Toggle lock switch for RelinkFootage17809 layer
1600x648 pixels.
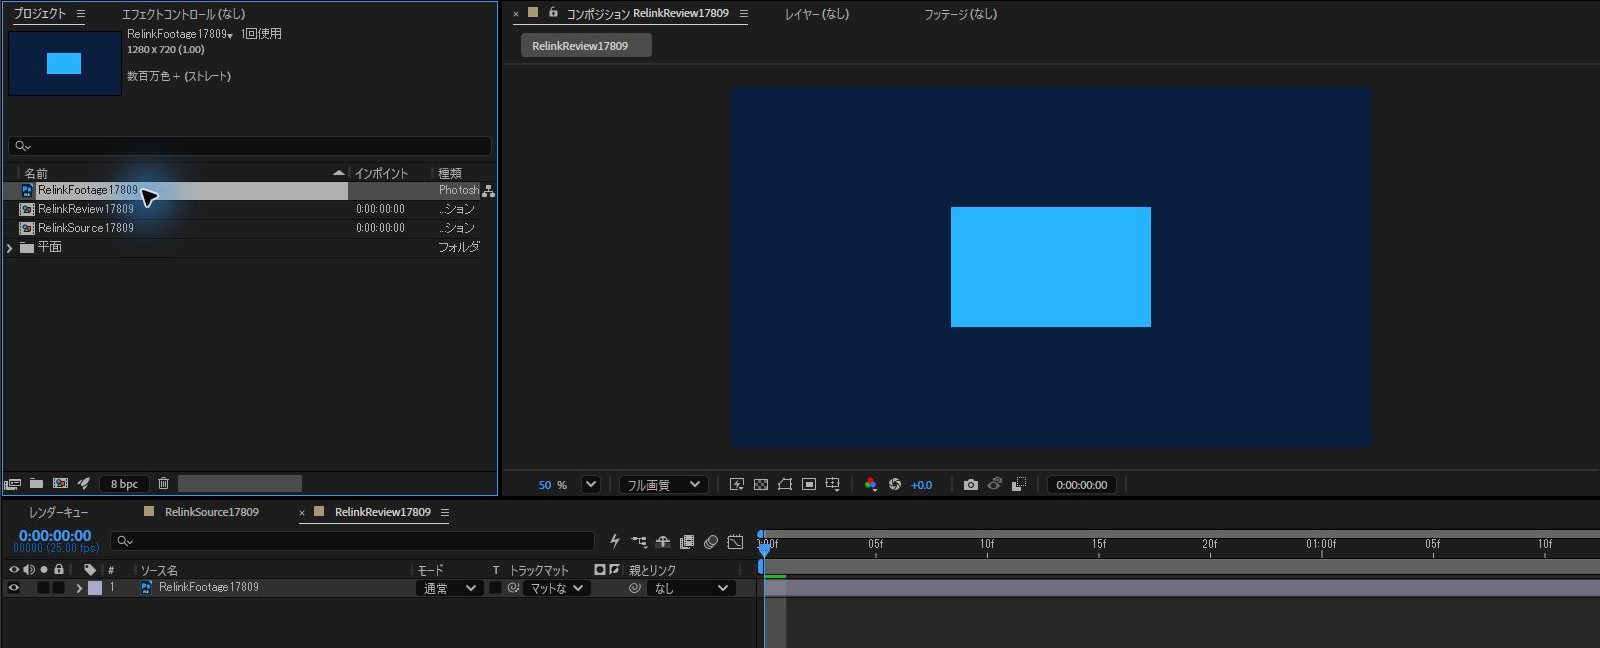[59, 588]
